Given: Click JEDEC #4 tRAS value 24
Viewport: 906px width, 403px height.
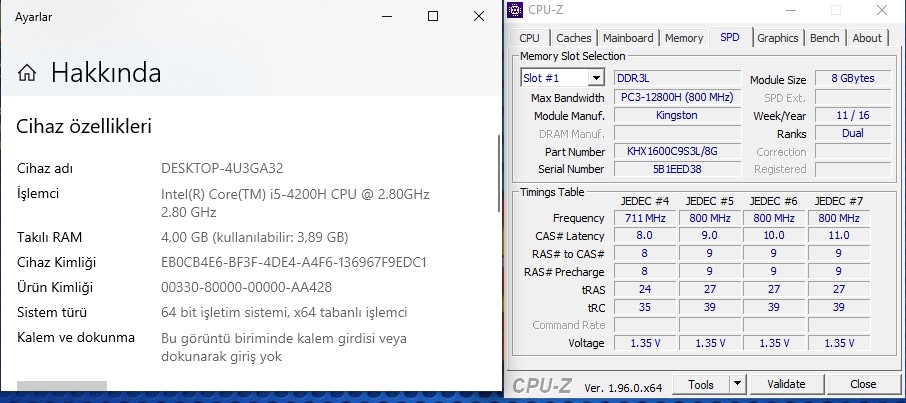Looking at the screenshot, I should pyautogui.click(x=645, y=289).
